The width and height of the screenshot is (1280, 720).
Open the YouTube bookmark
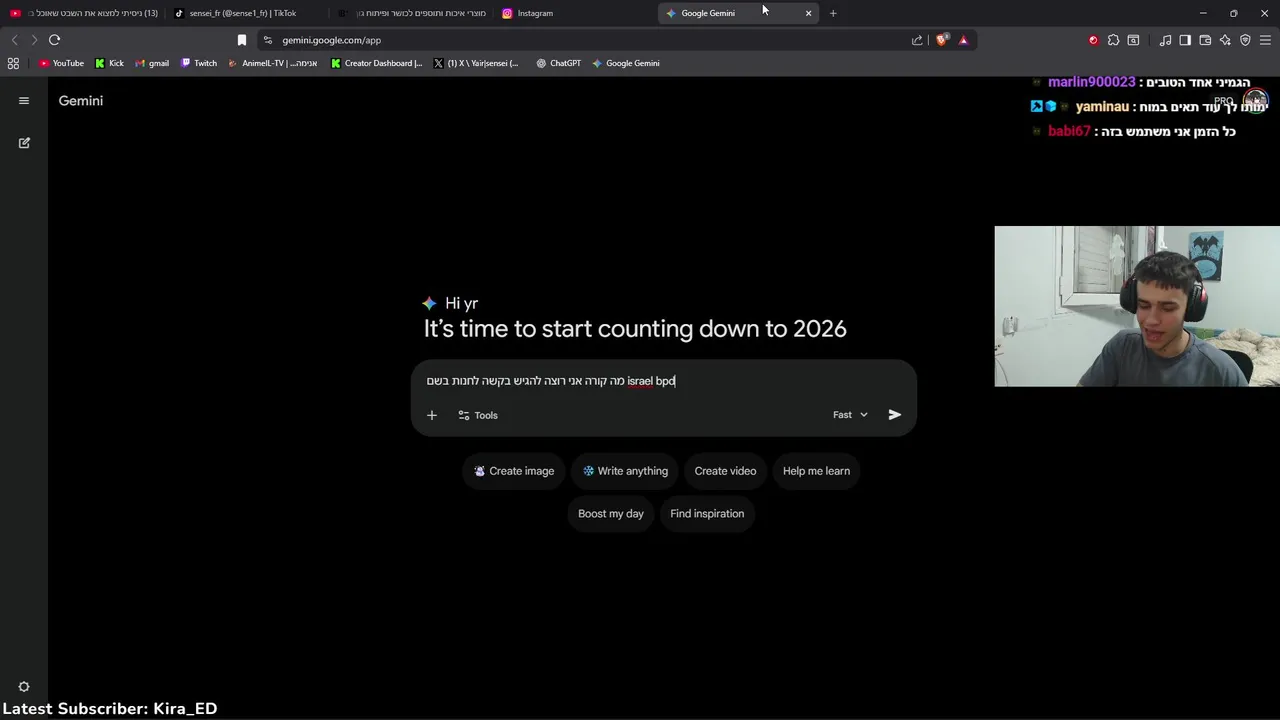(61, 63)
